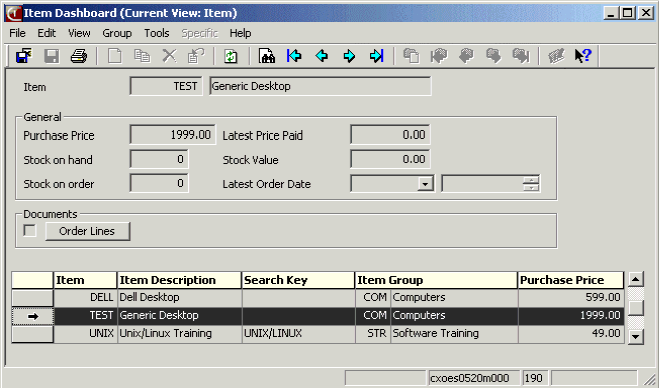Click the 190 status bar entry

535,378
